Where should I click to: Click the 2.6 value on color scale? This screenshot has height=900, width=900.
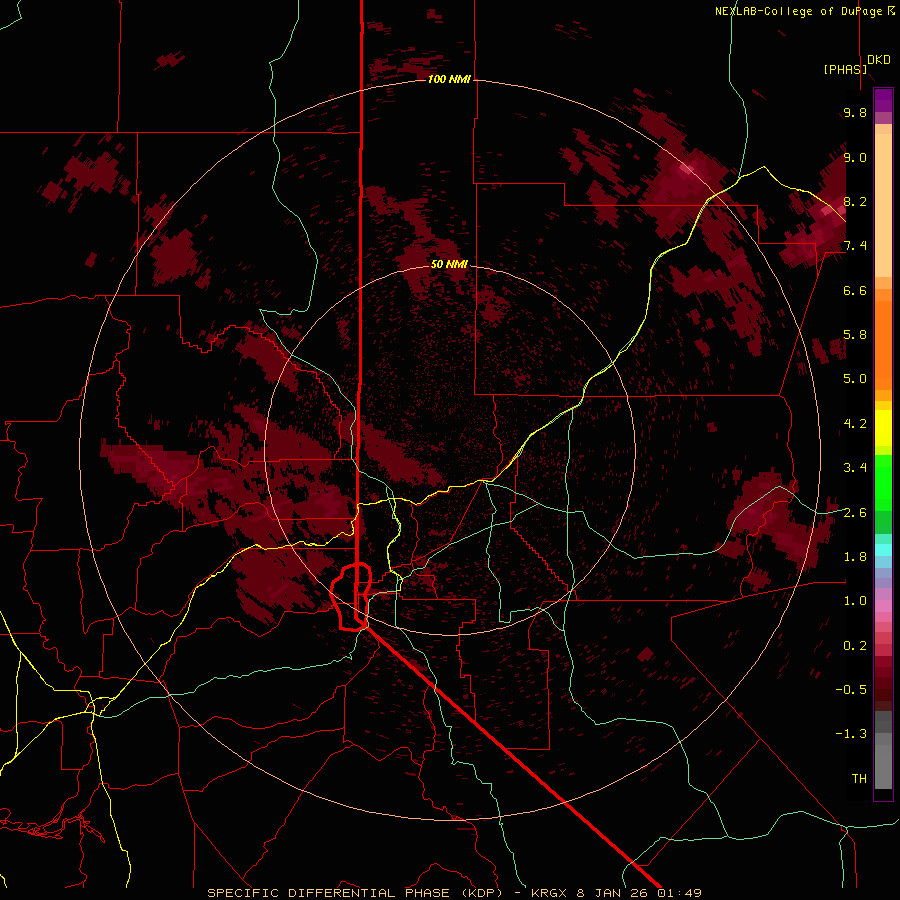[x=855, y=512]
